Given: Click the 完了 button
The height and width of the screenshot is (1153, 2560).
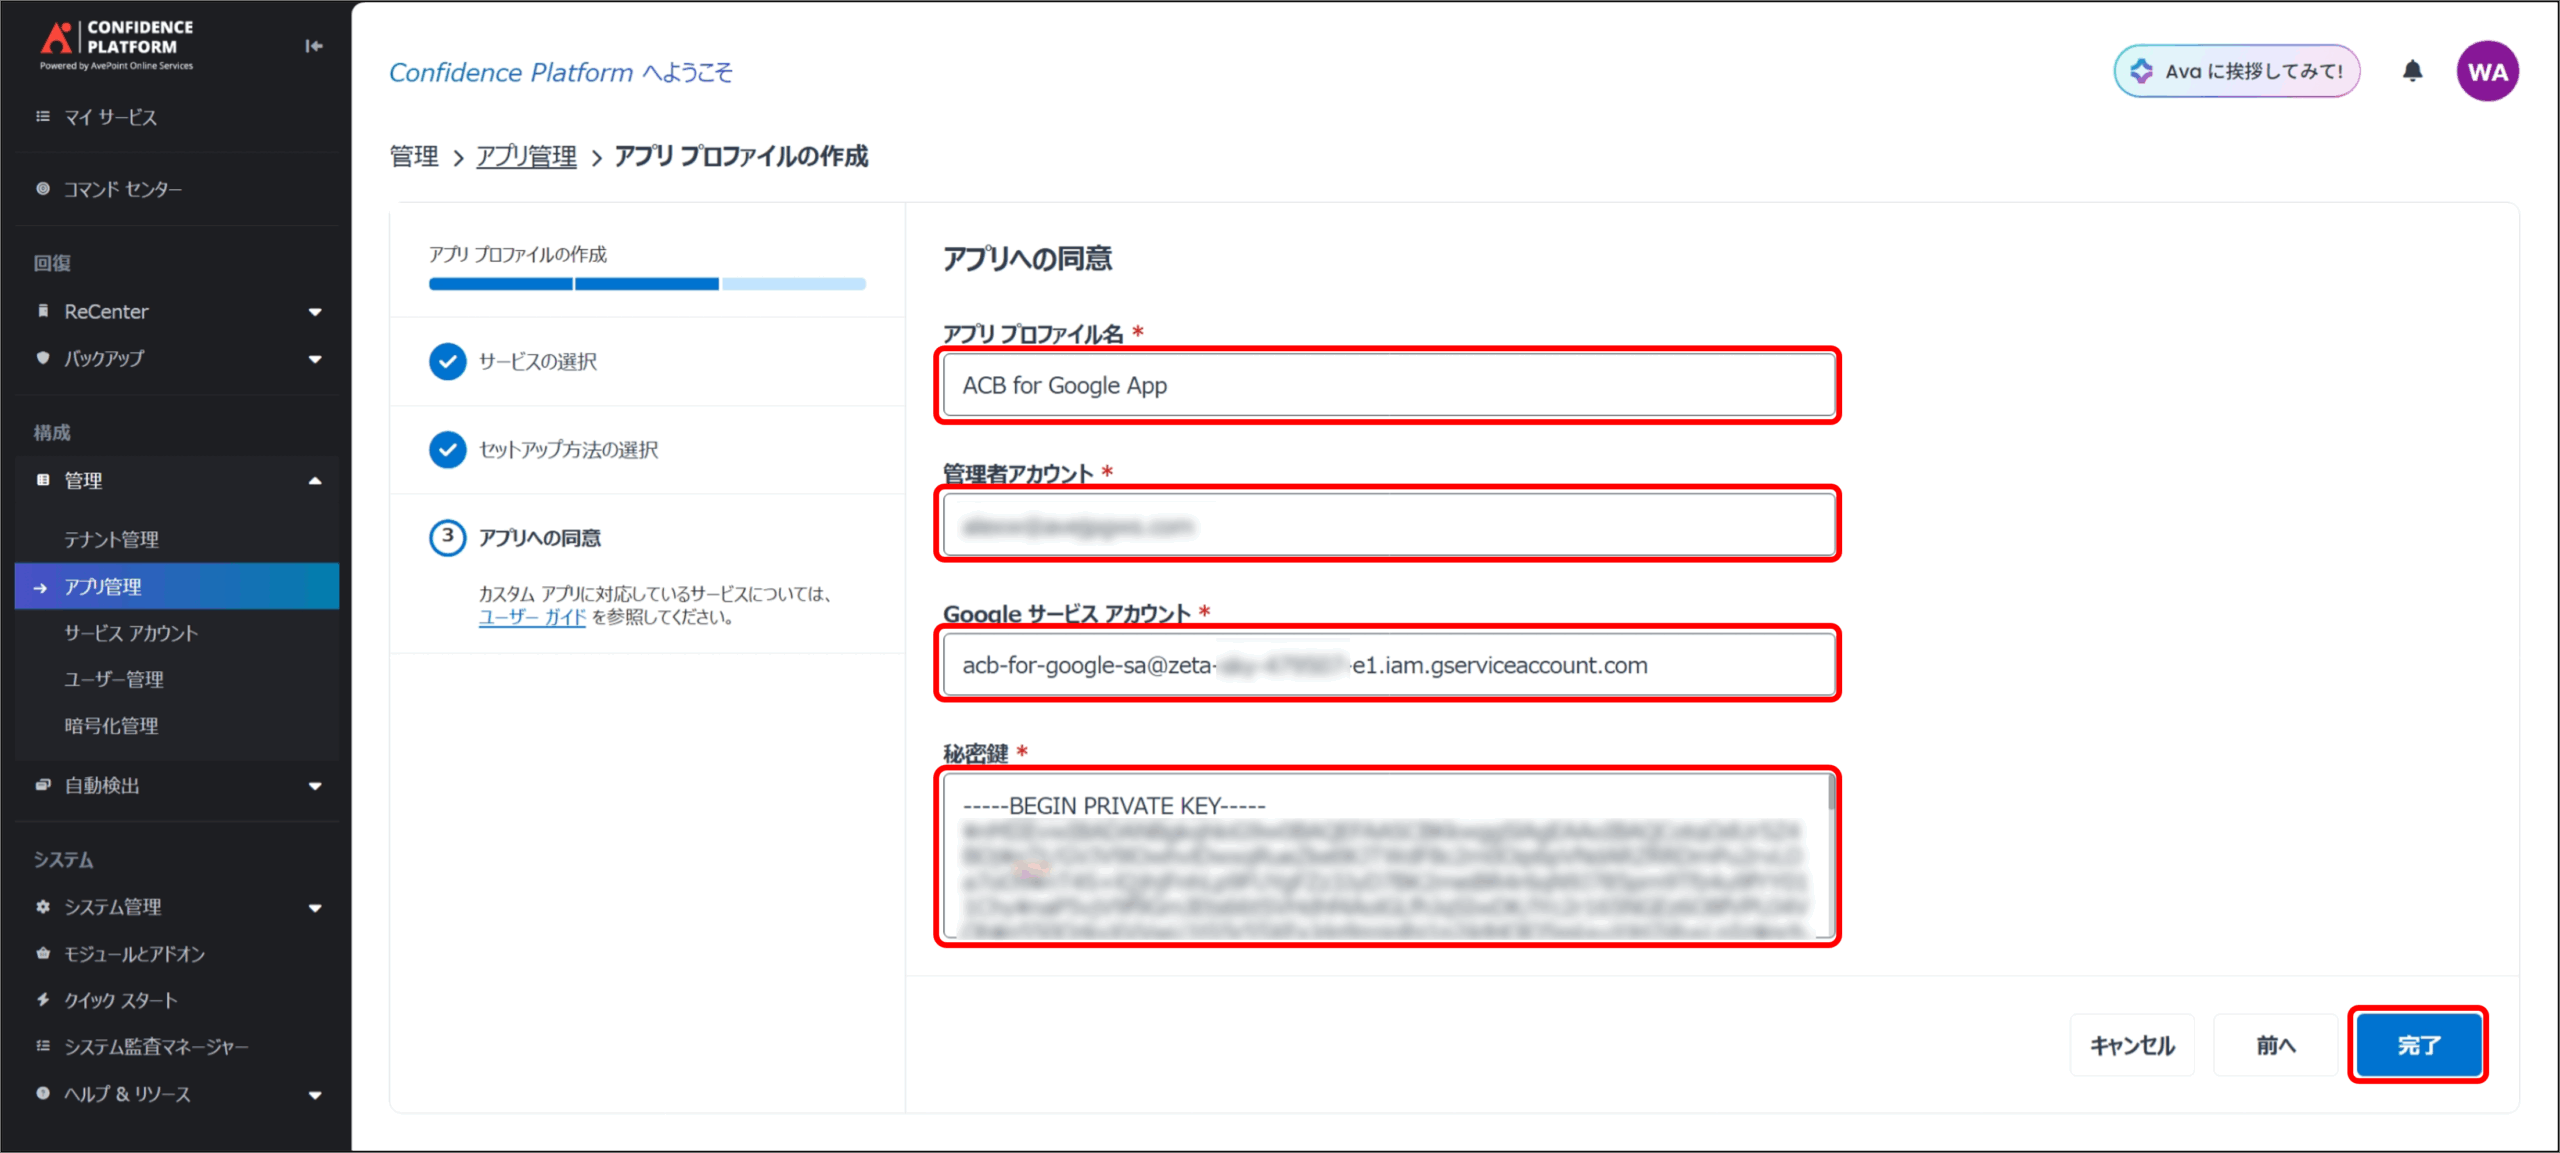Looking at the screenshot, I should 2418,1045.
